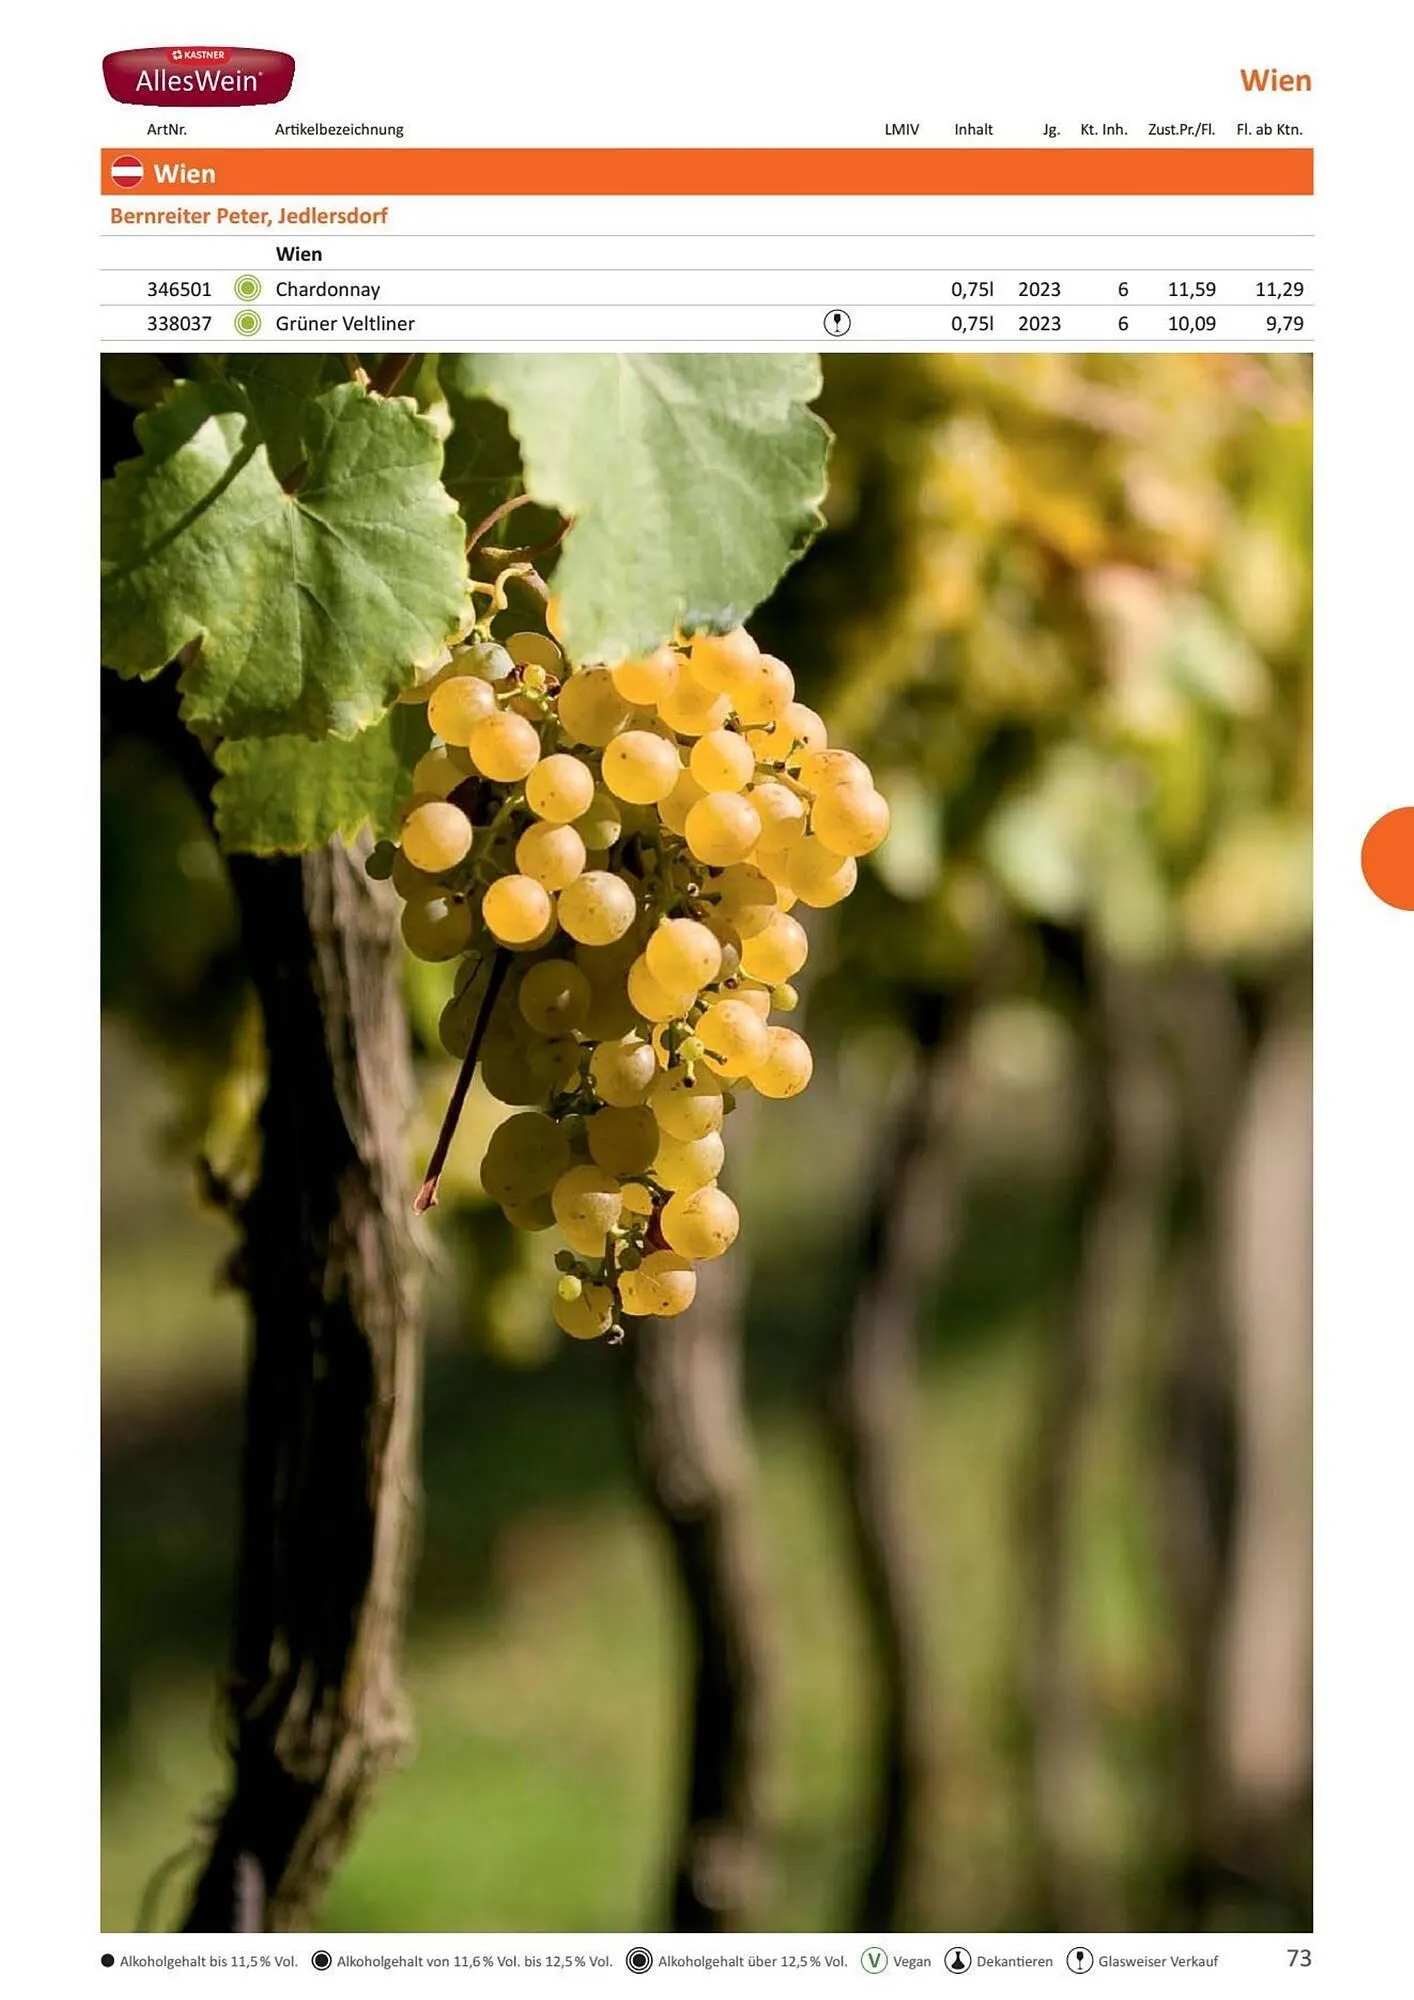Click the Alkoholgehalt über 12,5% legend icon

(x=639, y=1960)
